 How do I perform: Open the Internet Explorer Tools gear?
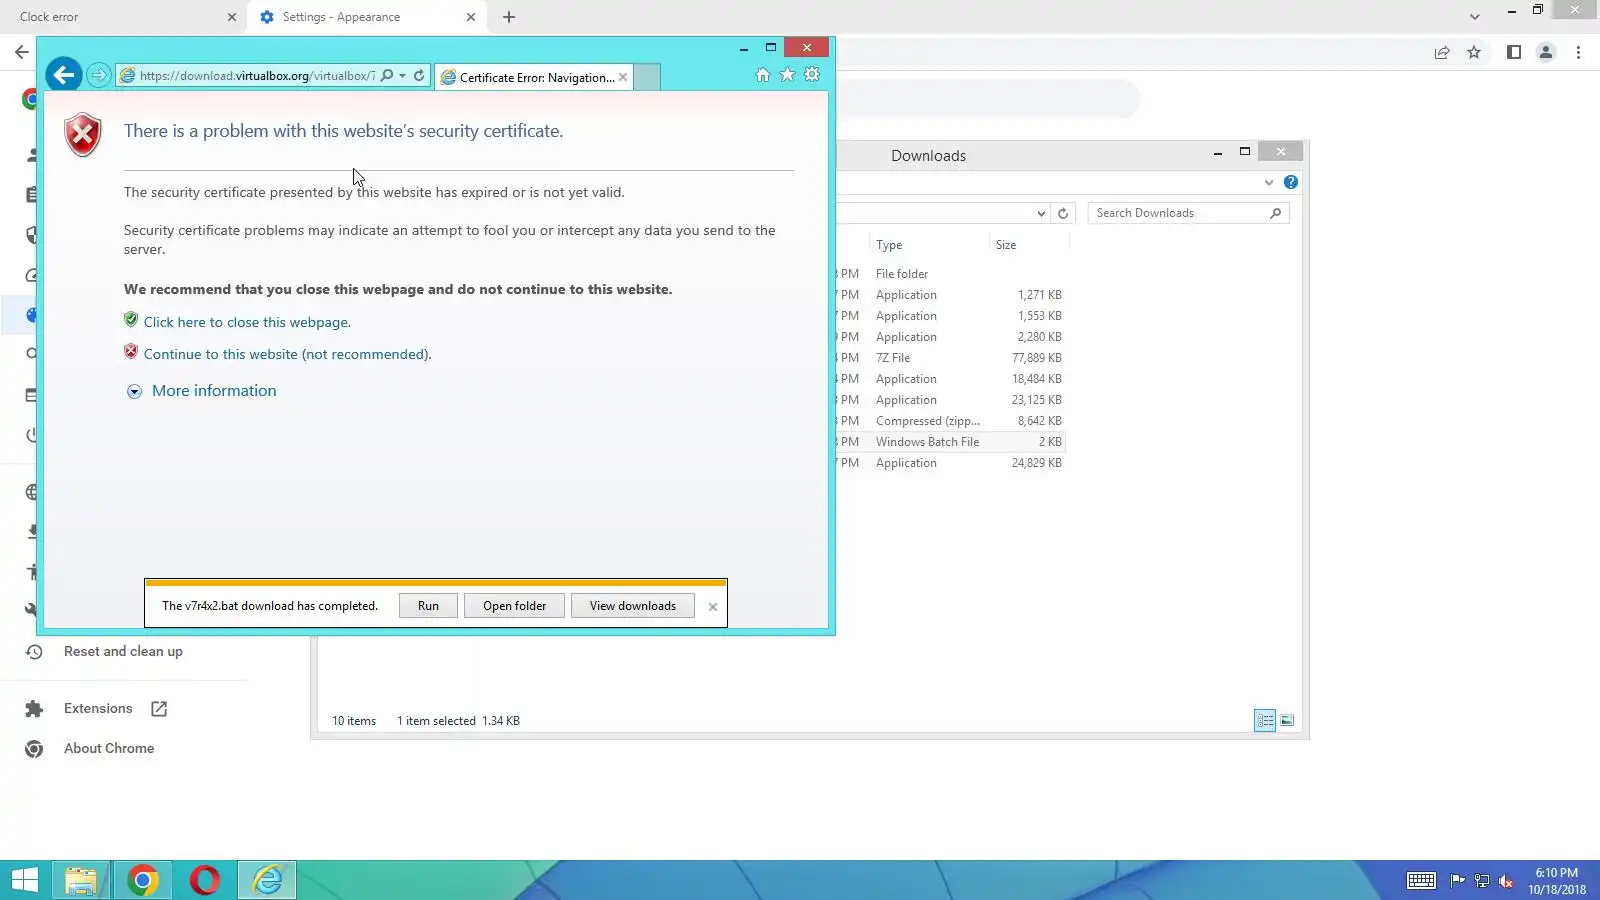coord(812,75)
